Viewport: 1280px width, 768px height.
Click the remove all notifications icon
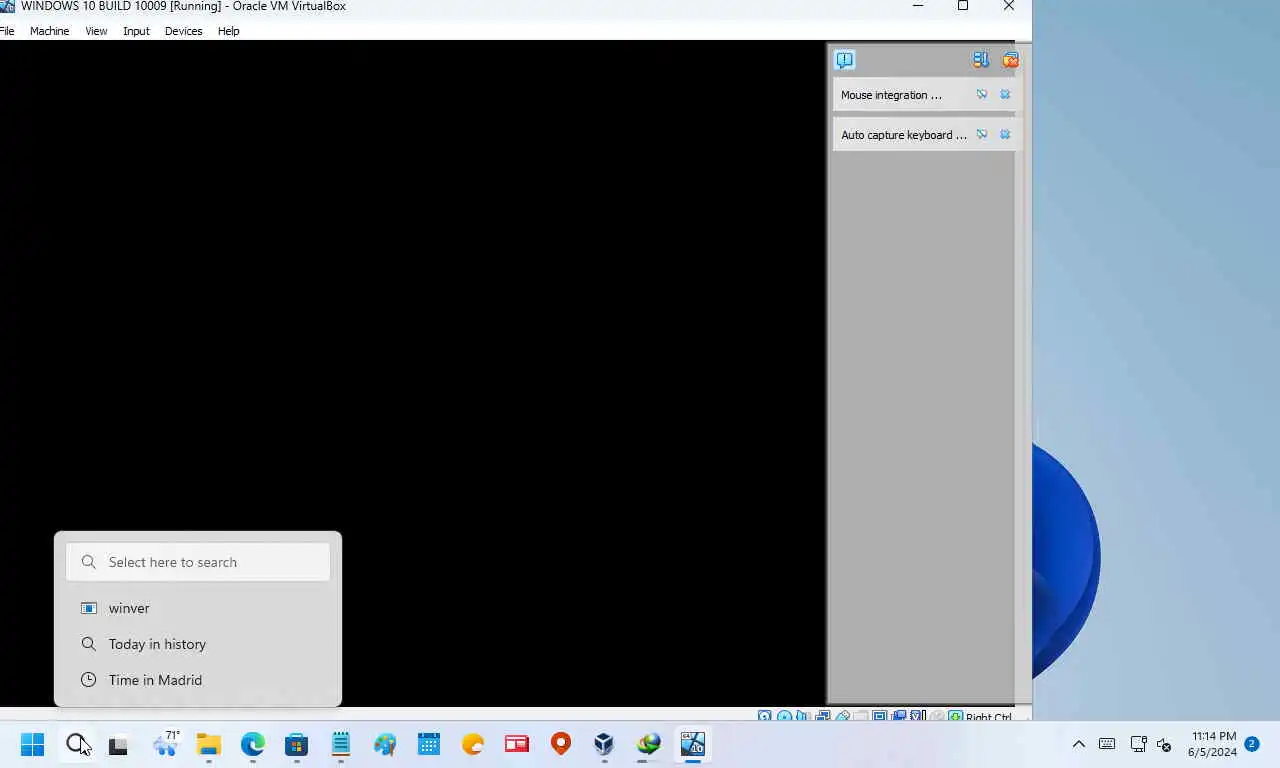click(x=1010, y=60)
